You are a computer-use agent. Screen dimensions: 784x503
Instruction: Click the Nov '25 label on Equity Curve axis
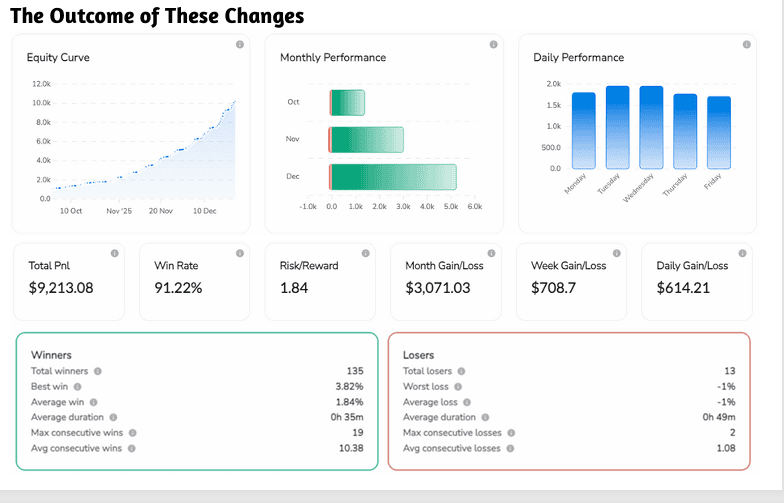click(x=119, y=211)
